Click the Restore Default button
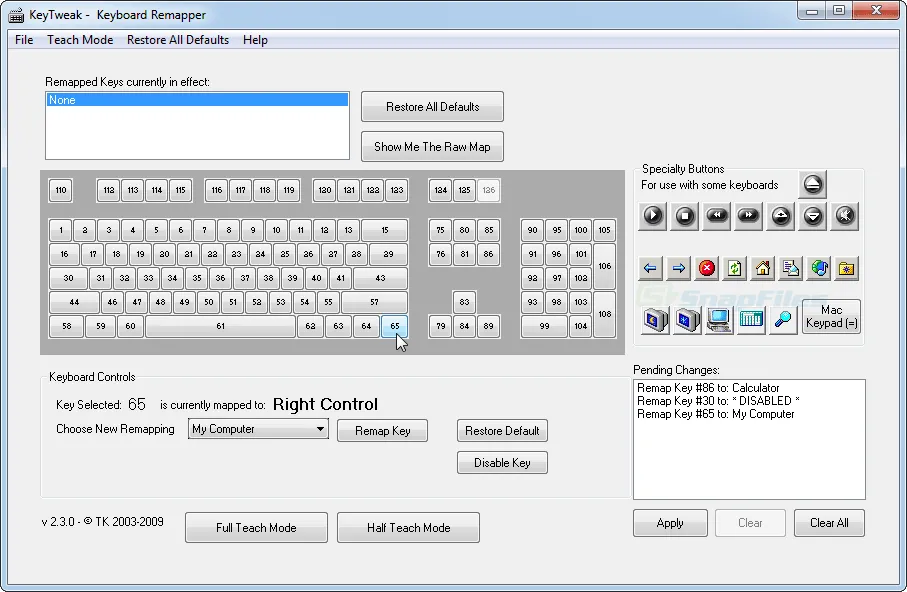Image resolution: width=907 pixels, height=592 pixels. [502, 431]
